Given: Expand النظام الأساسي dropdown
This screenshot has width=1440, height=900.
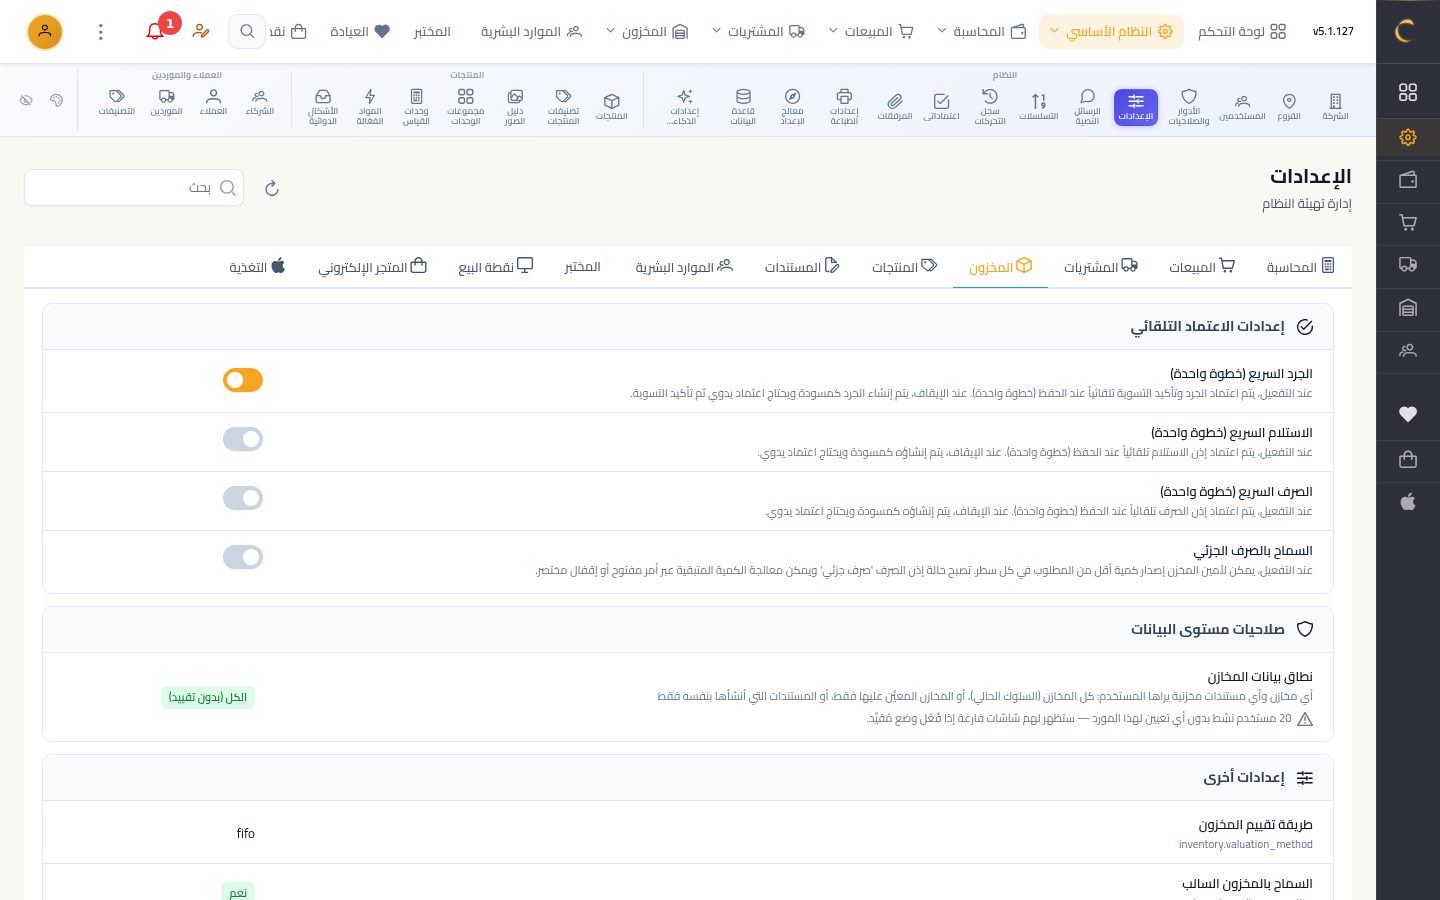Looking at the screenshot, I should point(1111,32).
